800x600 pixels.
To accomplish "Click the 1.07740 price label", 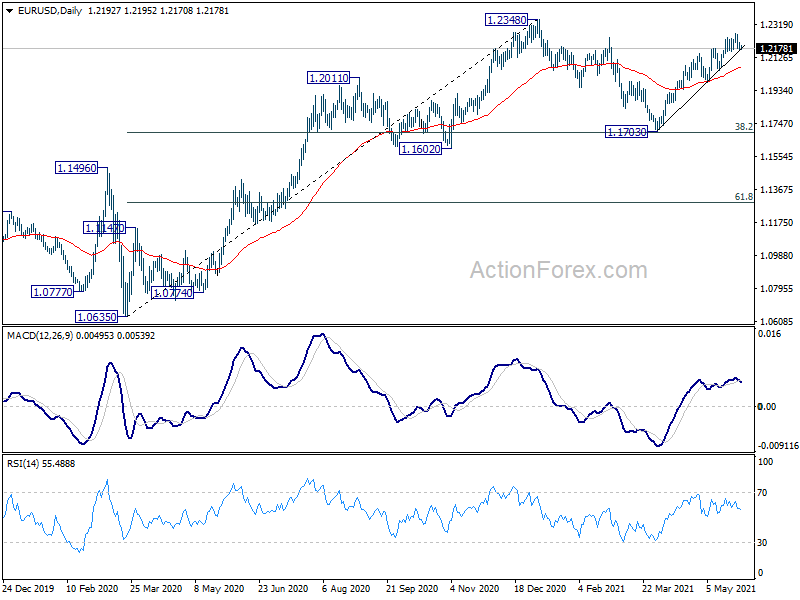I will 173,293.
